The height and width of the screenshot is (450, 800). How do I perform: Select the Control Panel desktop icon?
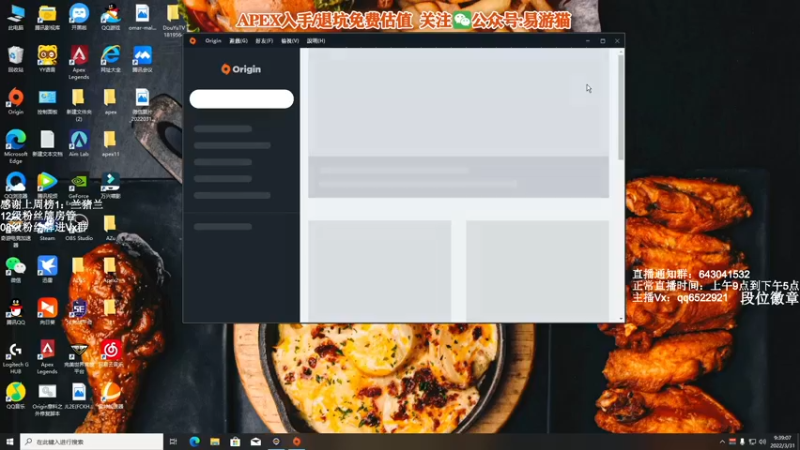click(47, 102)
